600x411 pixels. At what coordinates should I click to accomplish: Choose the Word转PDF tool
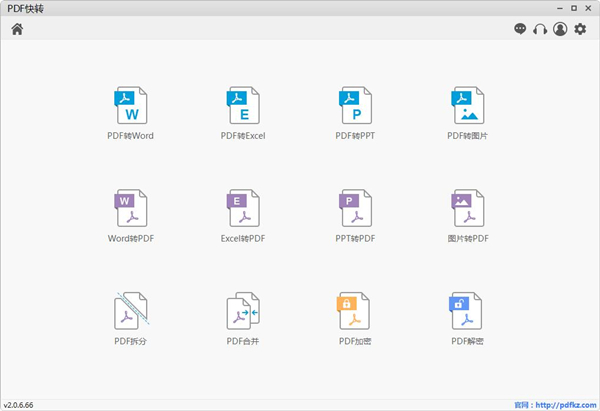pos(130,209)
